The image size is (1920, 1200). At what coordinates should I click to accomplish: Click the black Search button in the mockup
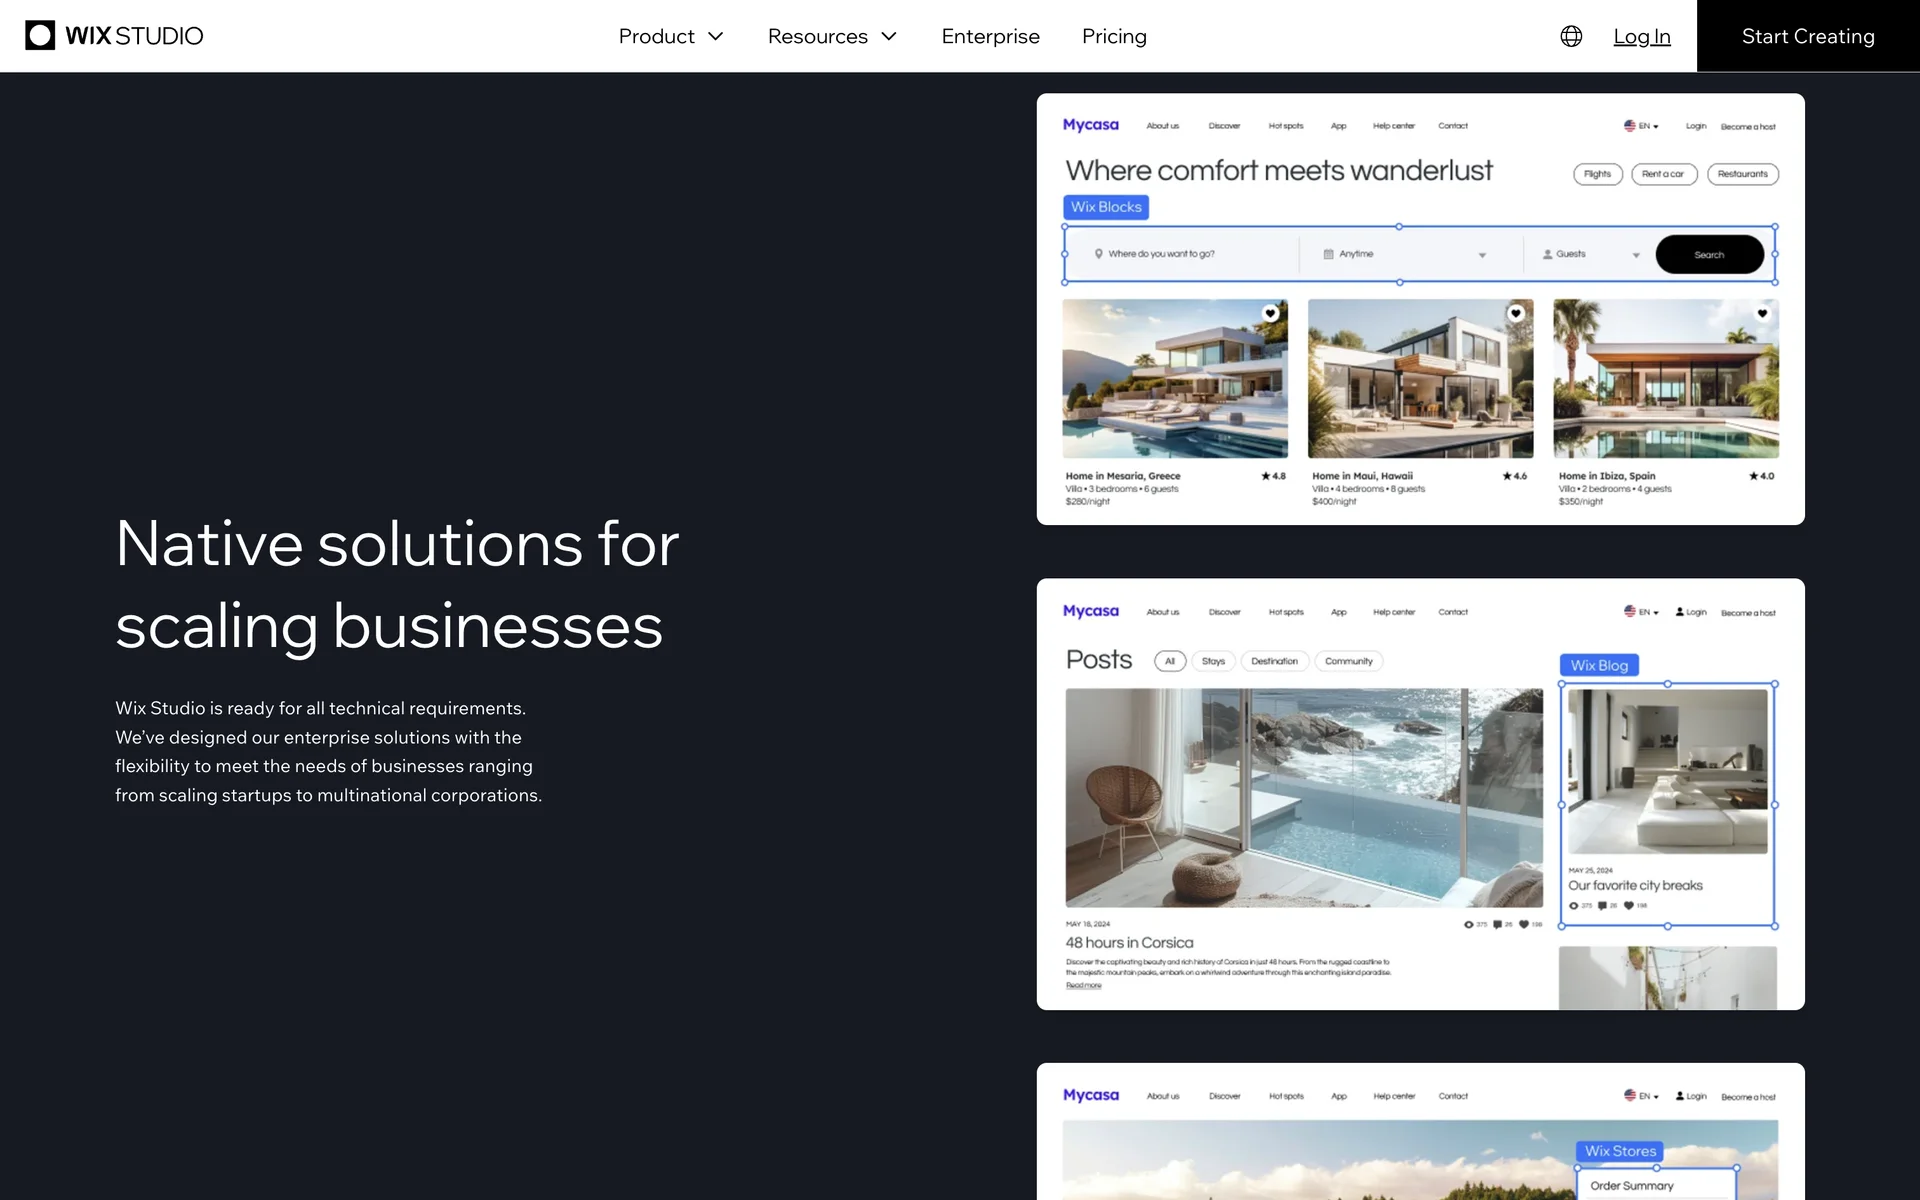click(1709, 254)
